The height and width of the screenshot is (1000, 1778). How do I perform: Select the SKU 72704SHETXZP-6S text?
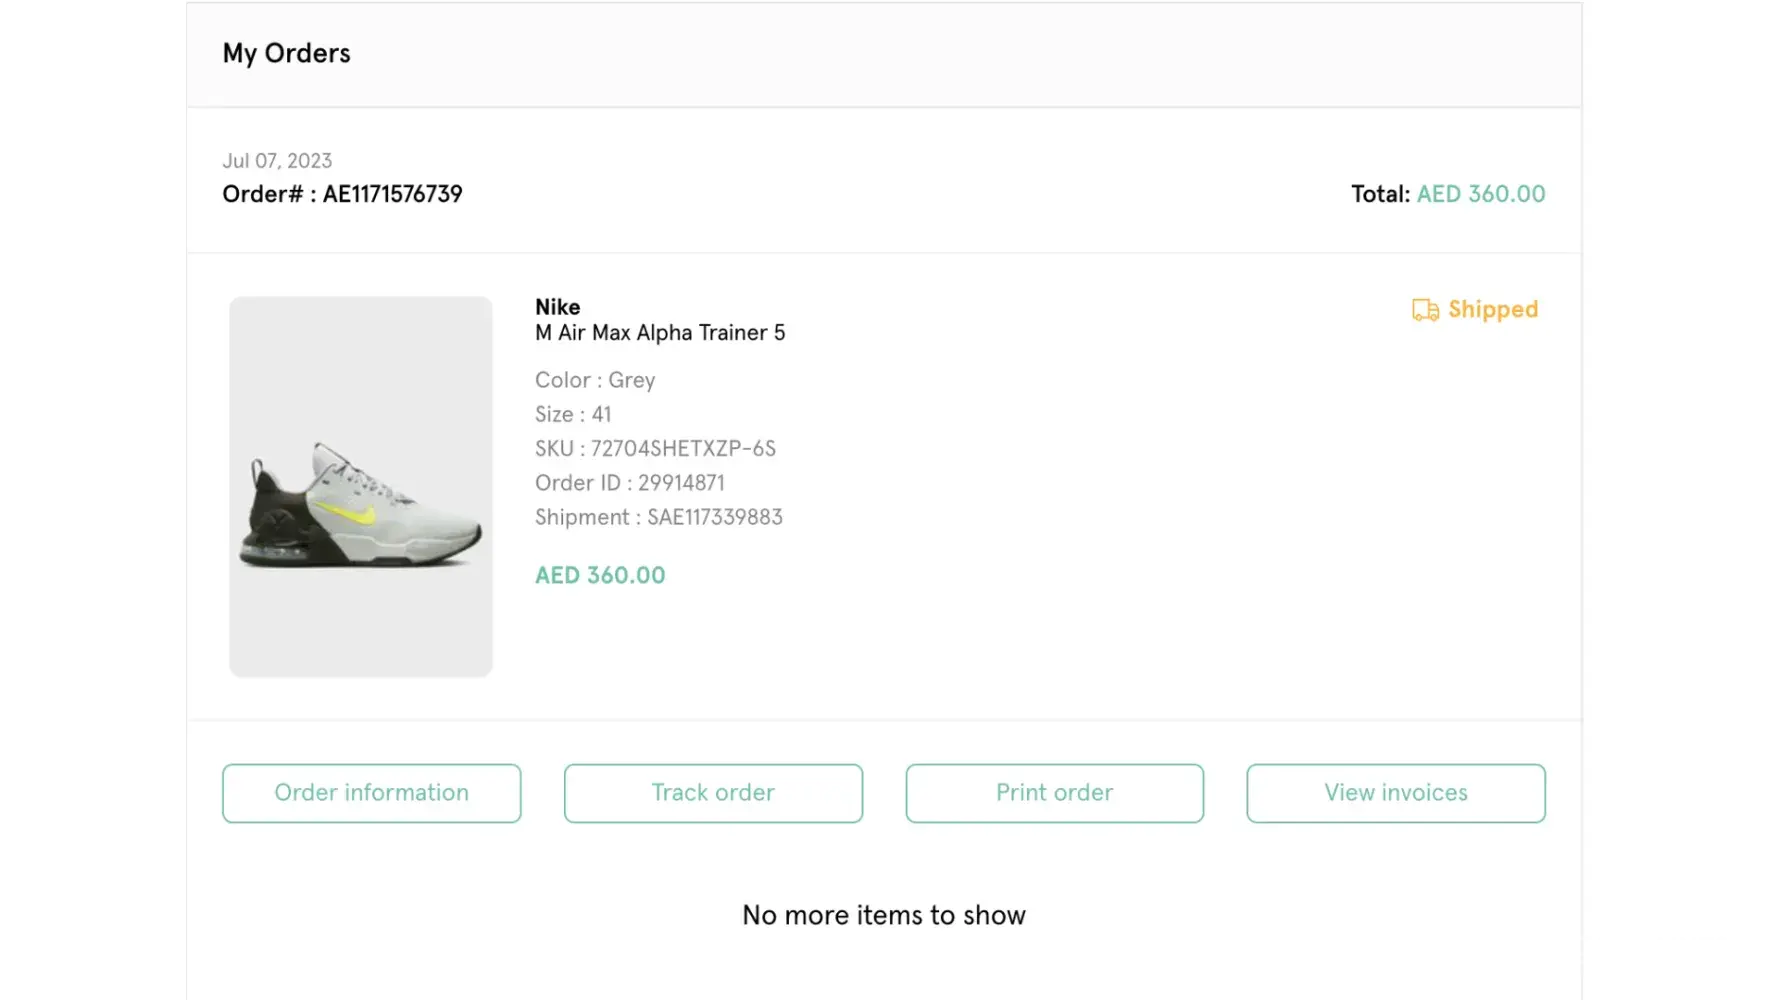(x=655, y=449)
